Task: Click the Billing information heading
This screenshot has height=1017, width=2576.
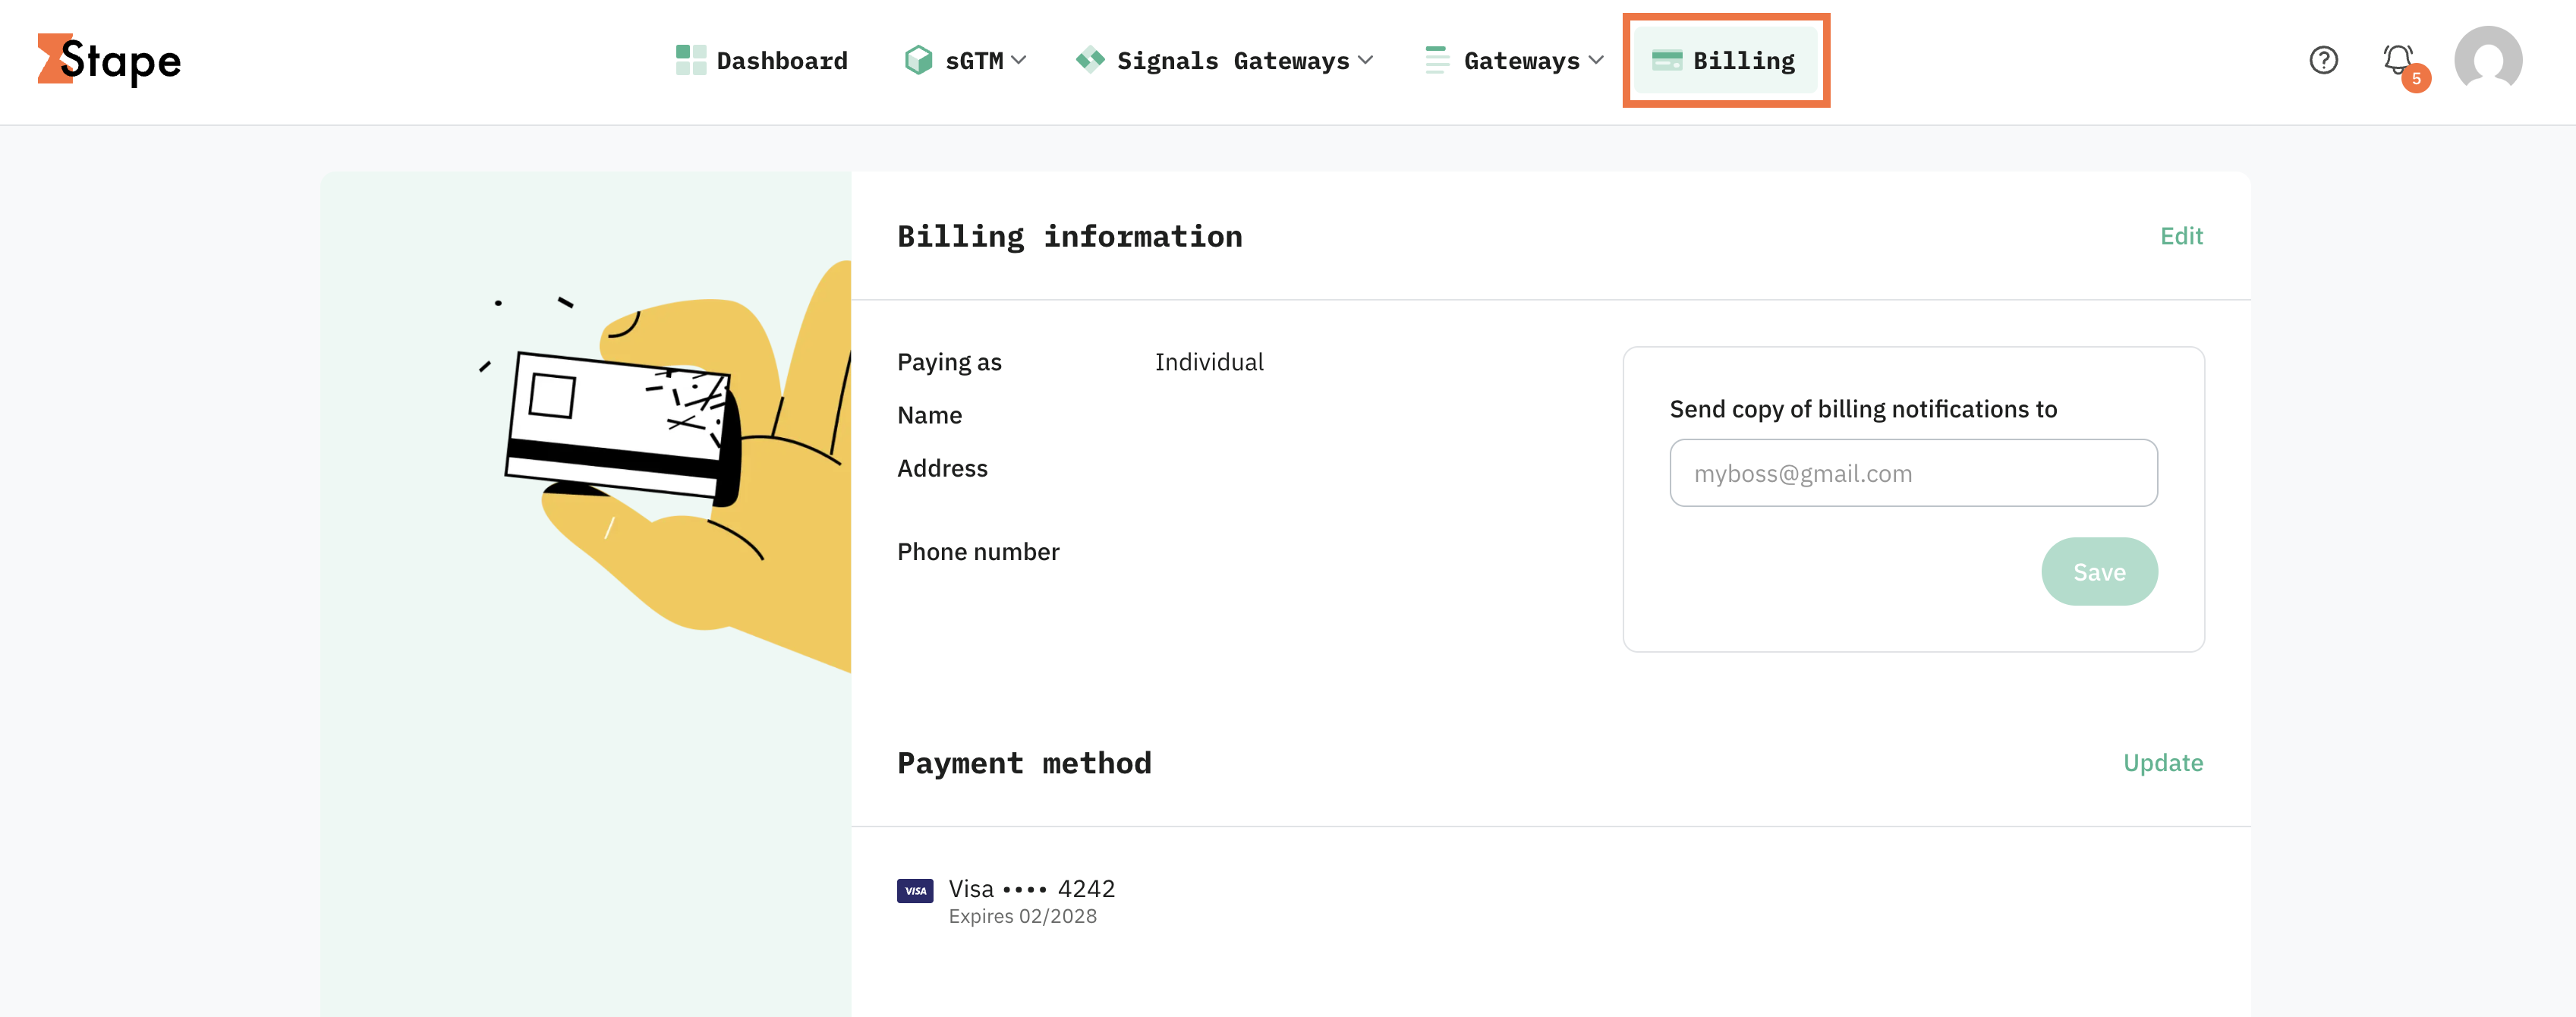Action: pos(1069,236)
